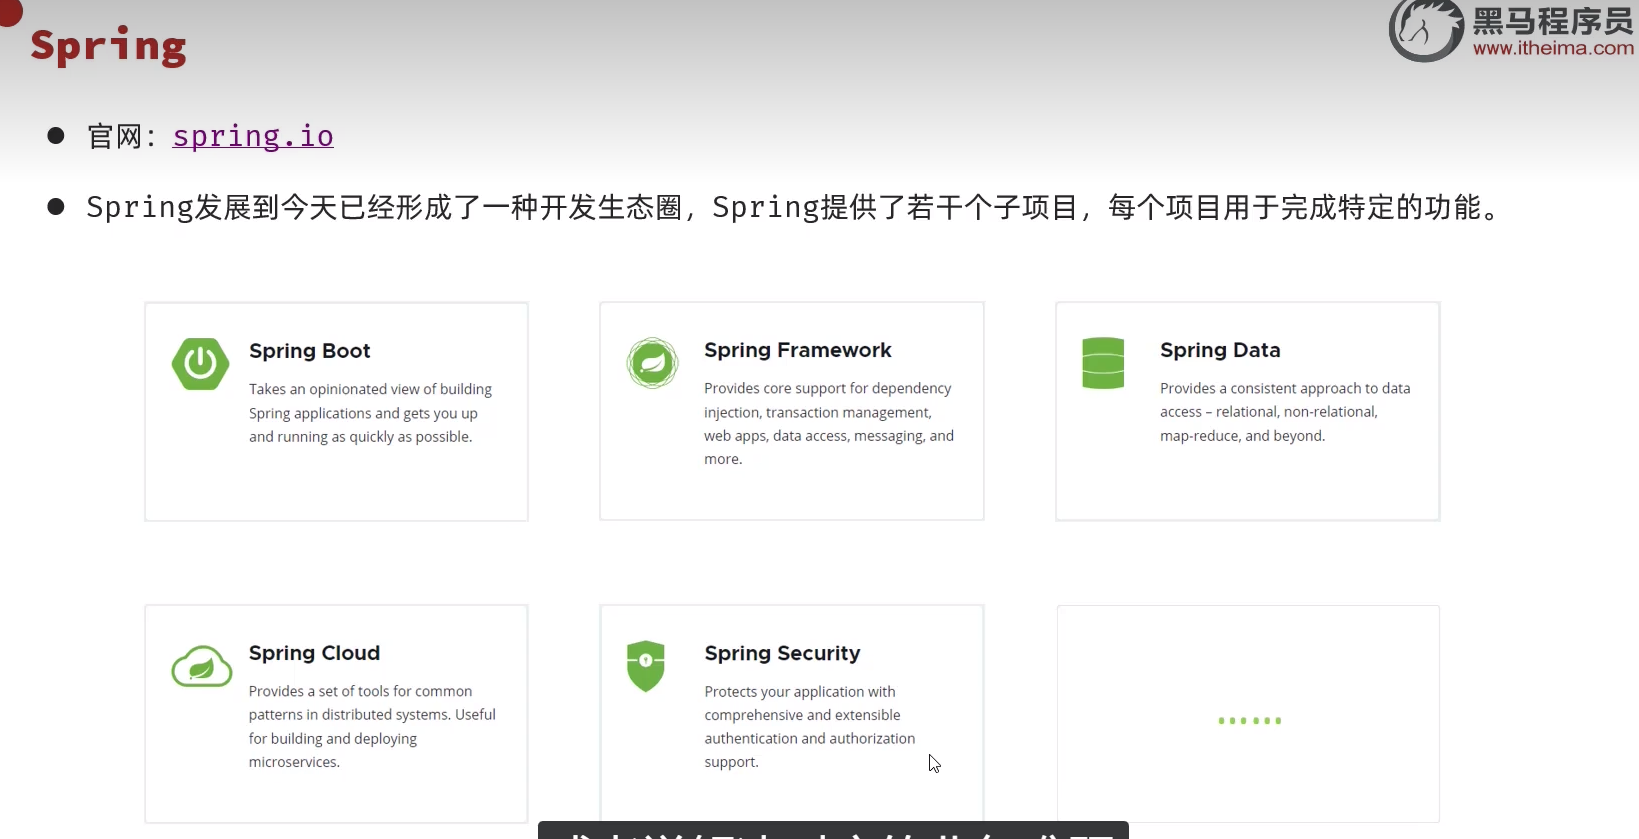Click the Spring Framework leaf icon
This screenshot has height=839, width=1639.
[x=653, y=363]
